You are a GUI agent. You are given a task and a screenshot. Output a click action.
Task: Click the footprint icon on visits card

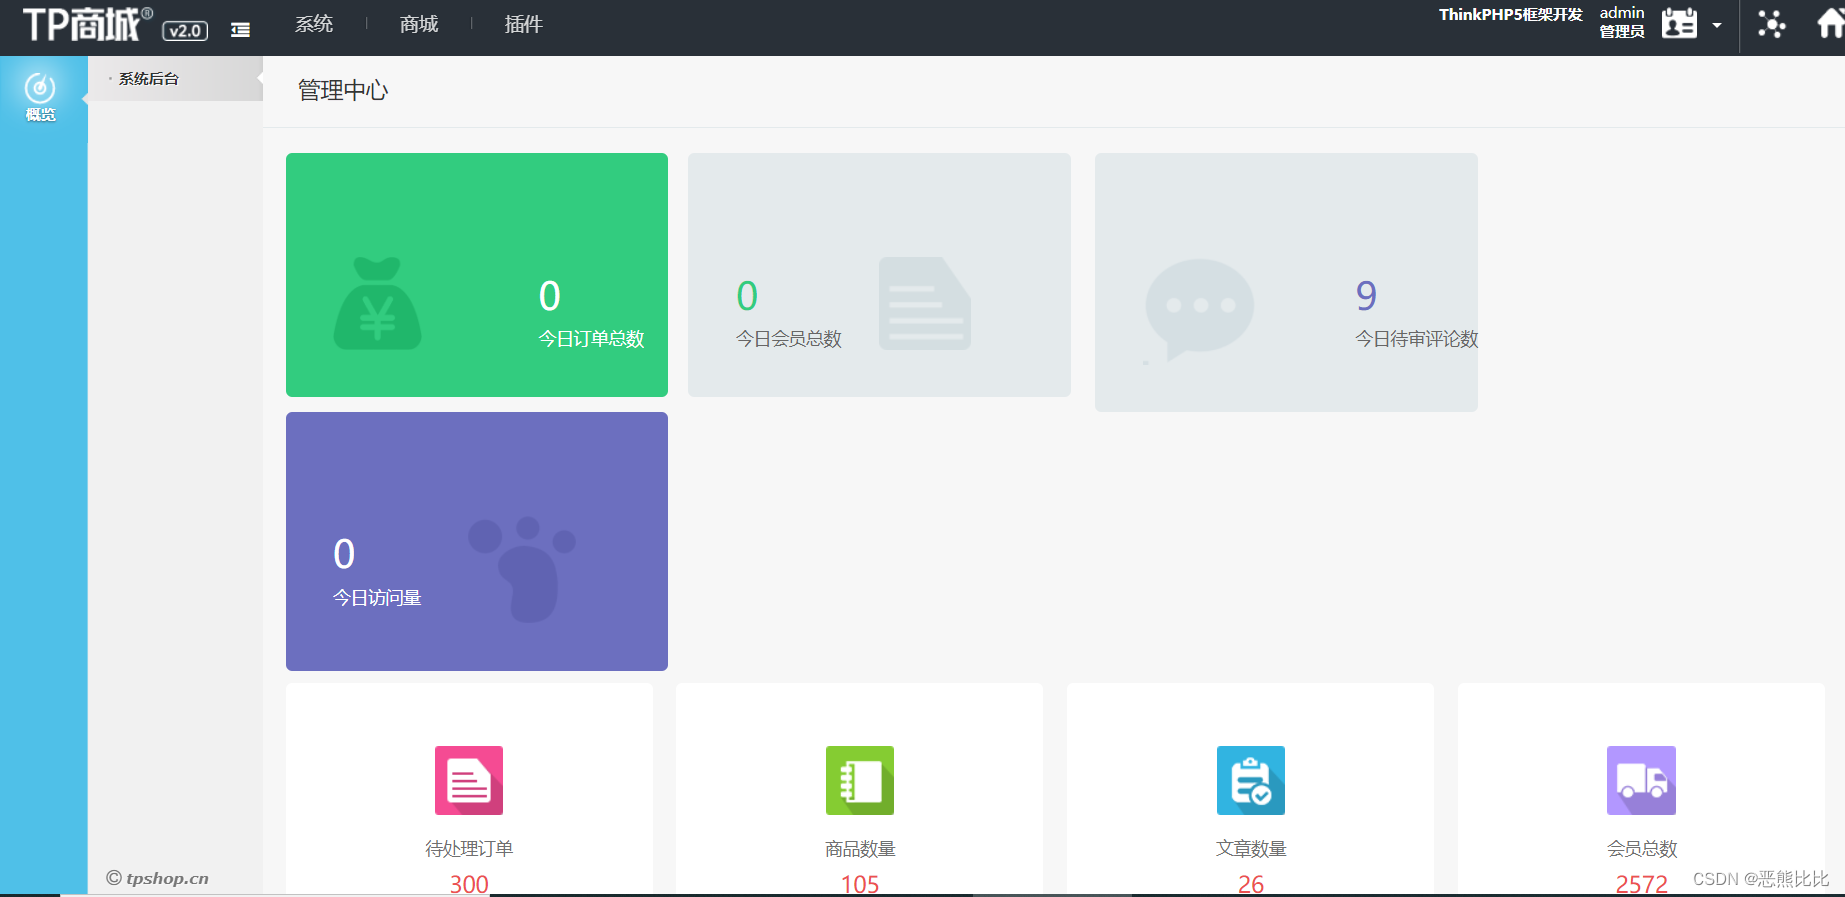coord(522,570)
